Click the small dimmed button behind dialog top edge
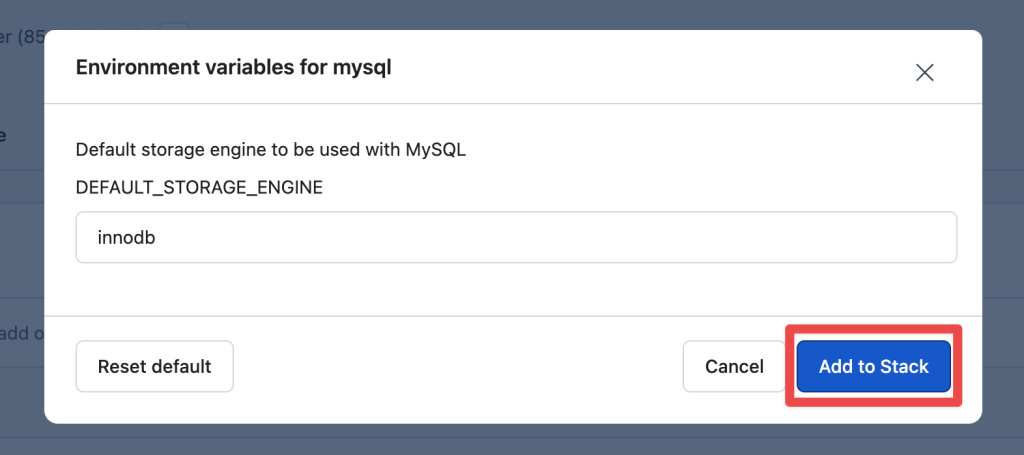 click(175, 26)
